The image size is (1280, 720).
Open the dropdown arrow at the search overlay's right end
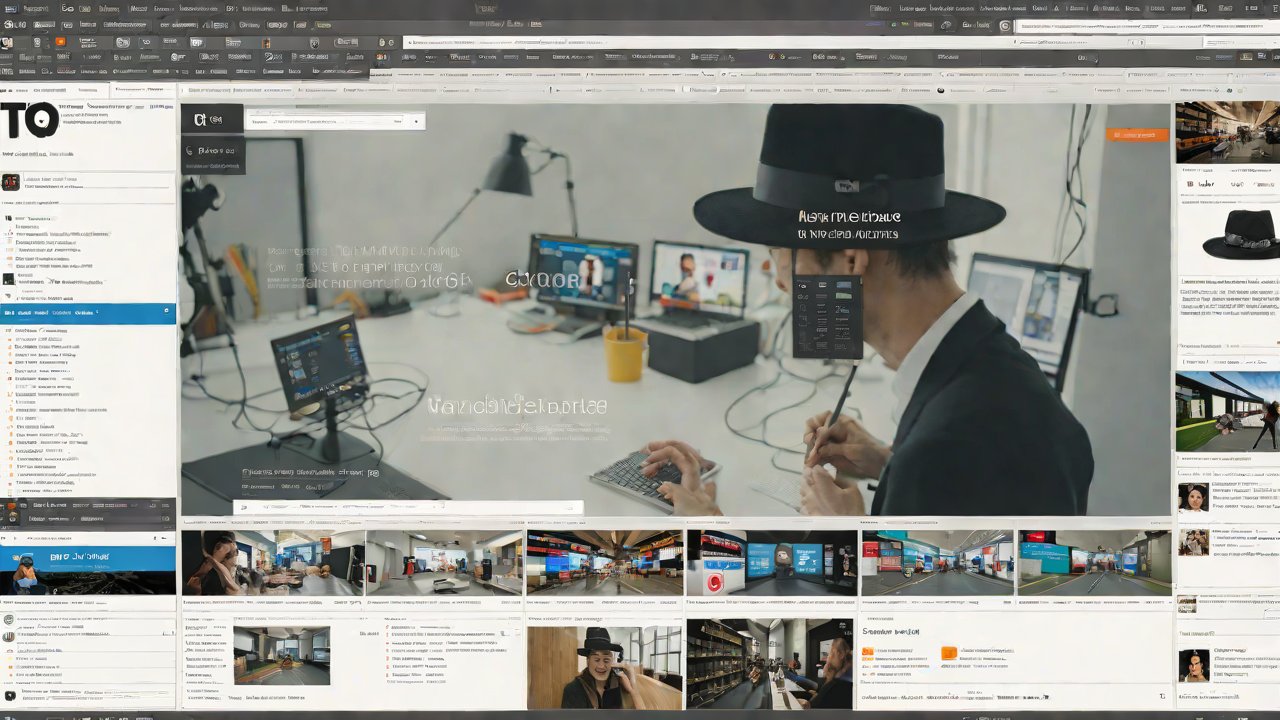click(x=415, y=121)
